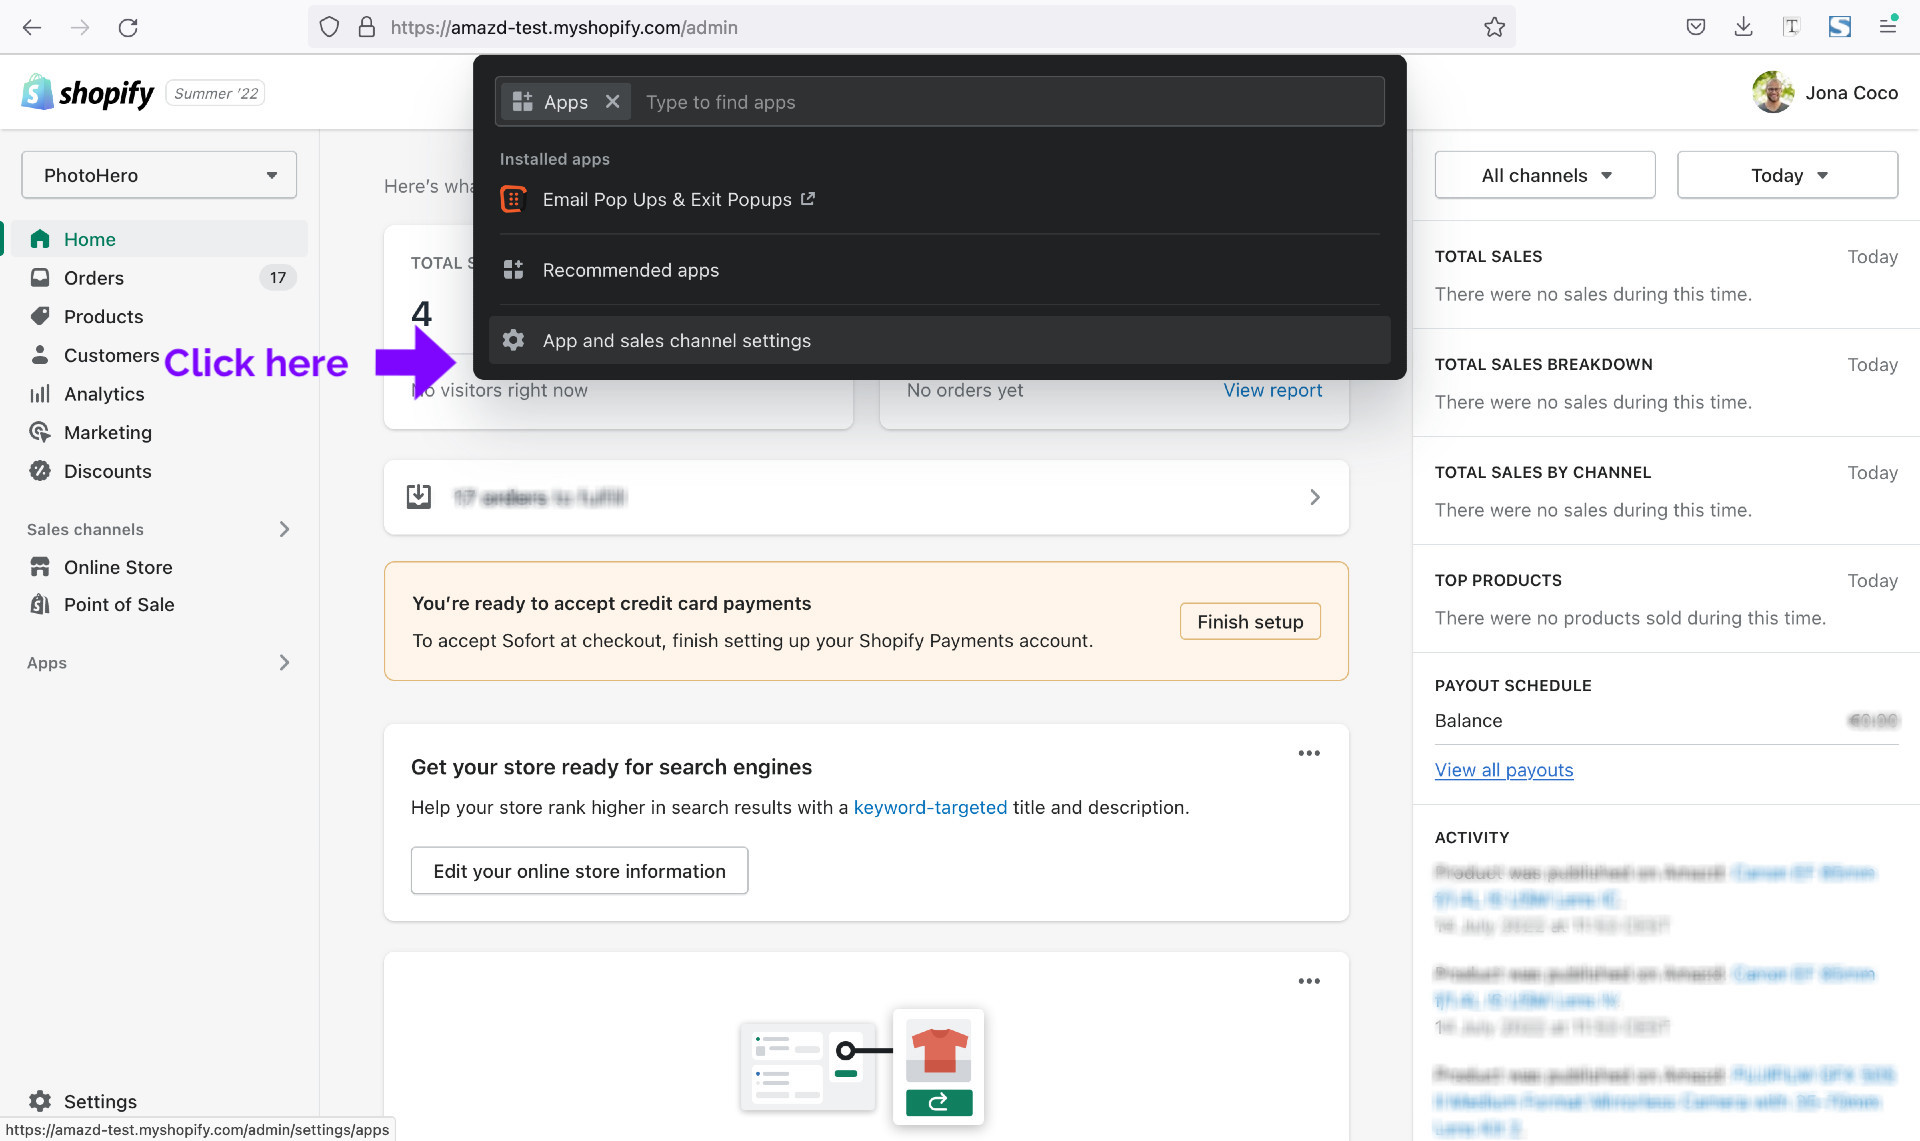Open the Pocket save icon
The height and width of the screenshot is (1141, 1920).
pos(1695,27)
